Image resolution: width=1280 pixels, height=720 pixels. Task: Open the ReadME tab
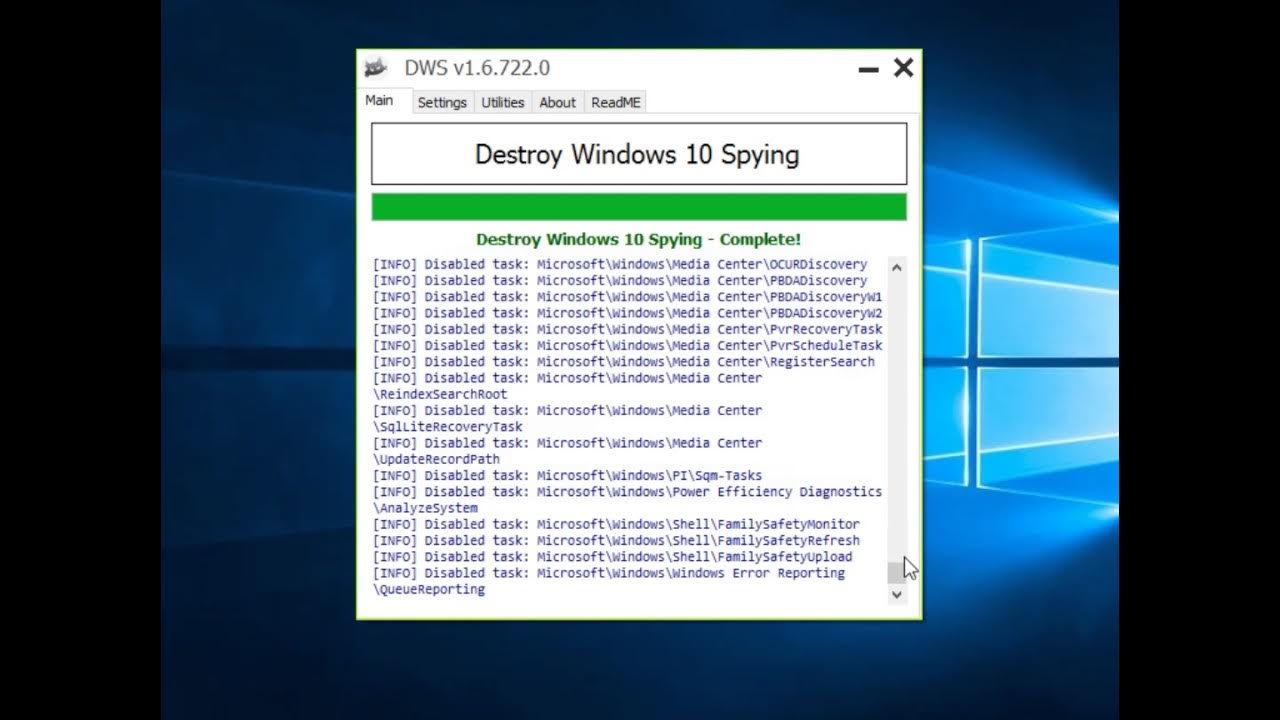(x=616, y=102)
